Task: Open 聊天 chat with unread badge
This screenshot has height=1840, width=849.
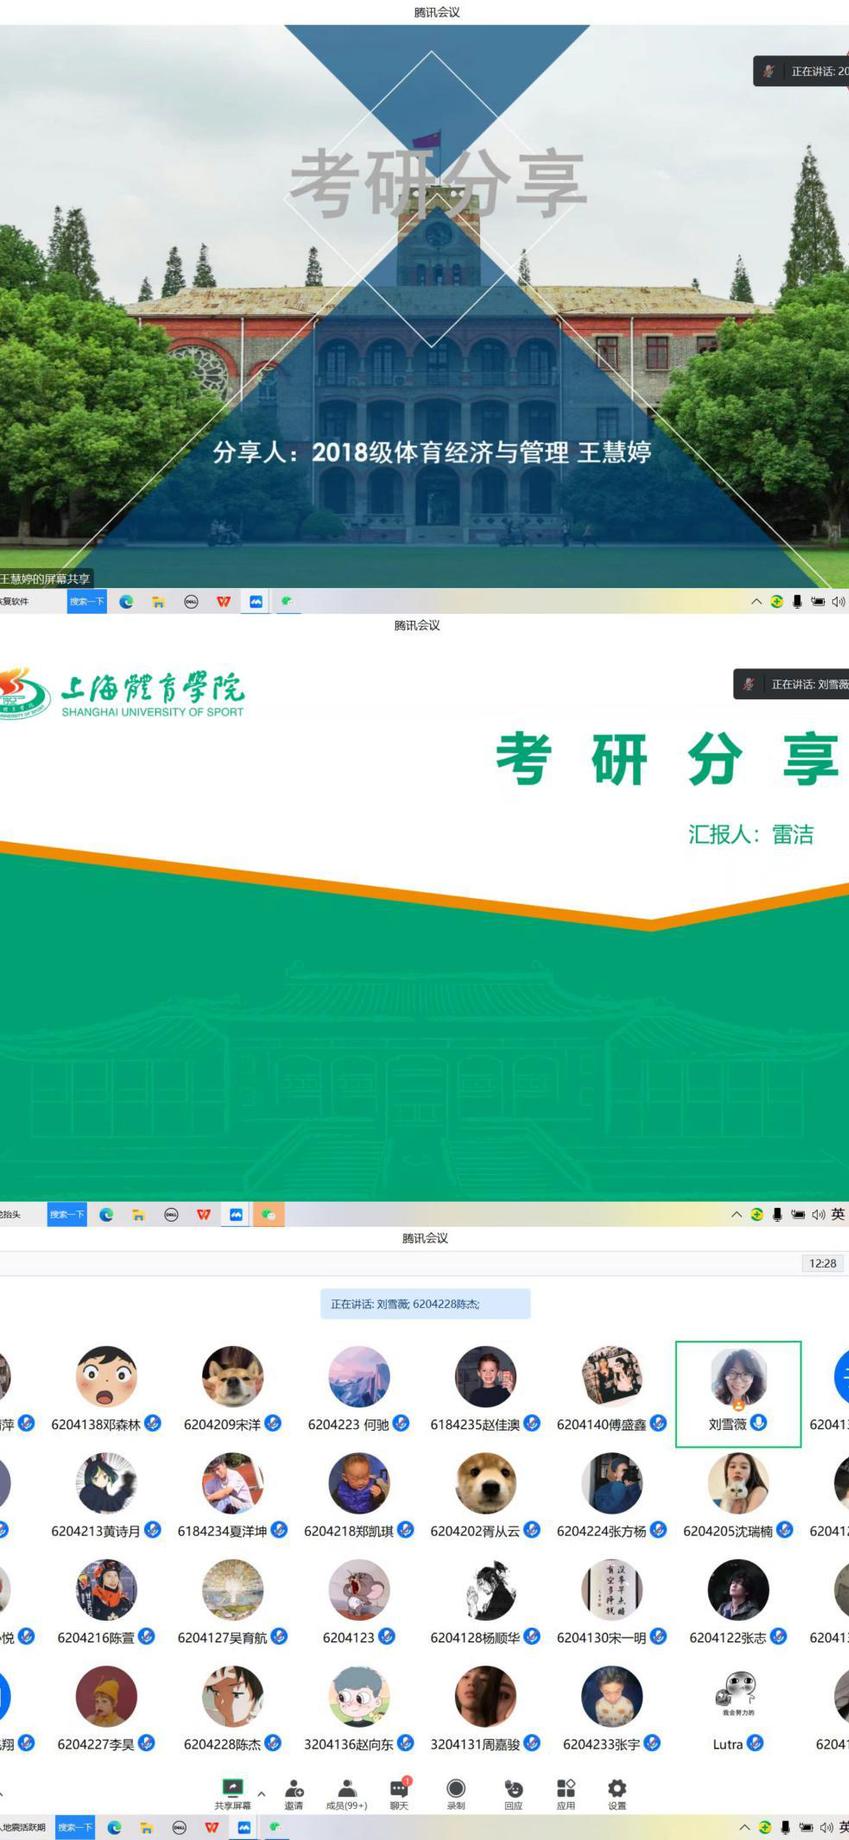Action: [x=399, y=1788]
